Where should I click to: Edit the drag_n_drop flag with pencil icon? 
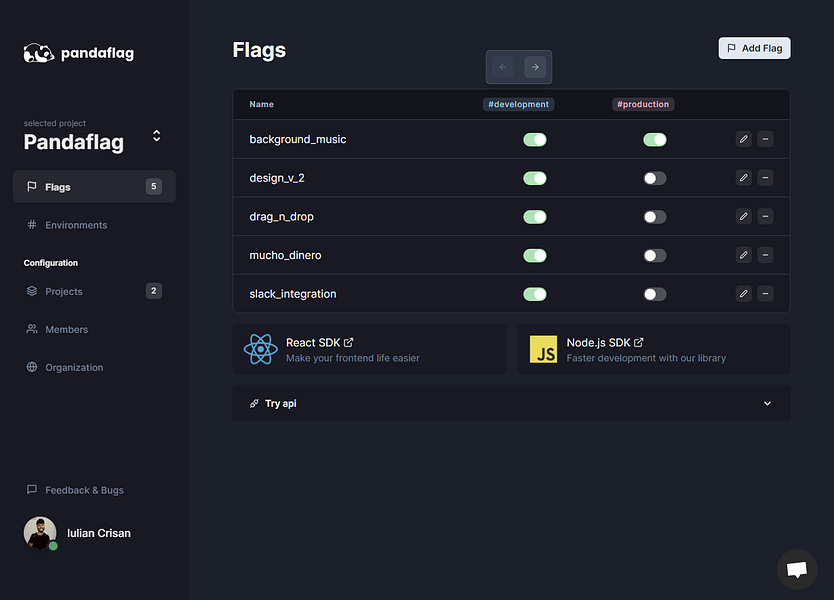coord(744,216)
